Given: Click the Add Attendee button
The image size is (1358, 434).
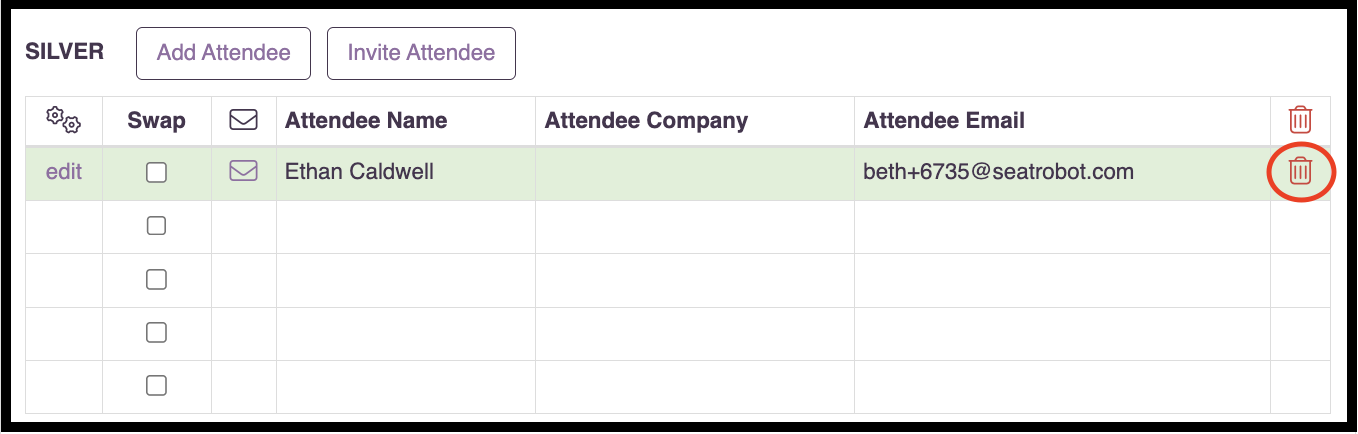Looking at the screenshot, I should pyautogui.click(x=224, y=53).
